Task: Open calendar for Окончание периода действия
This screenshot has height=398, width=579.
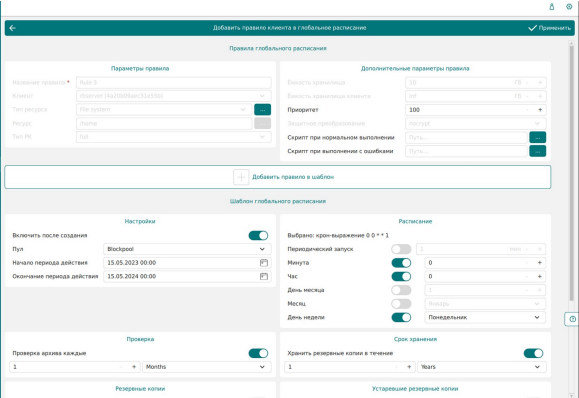Action: tap(264, 277)
